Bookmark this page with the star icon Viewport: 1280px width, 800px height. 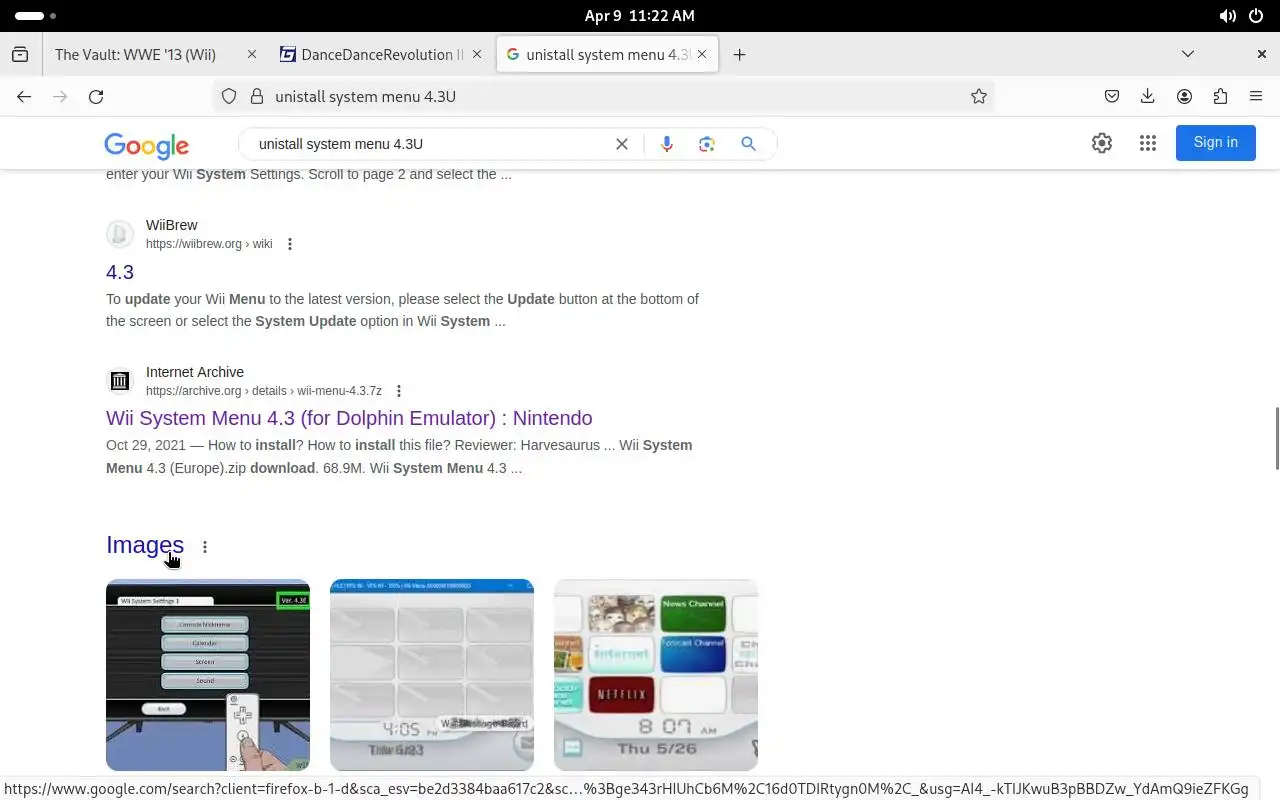[979, 97]
